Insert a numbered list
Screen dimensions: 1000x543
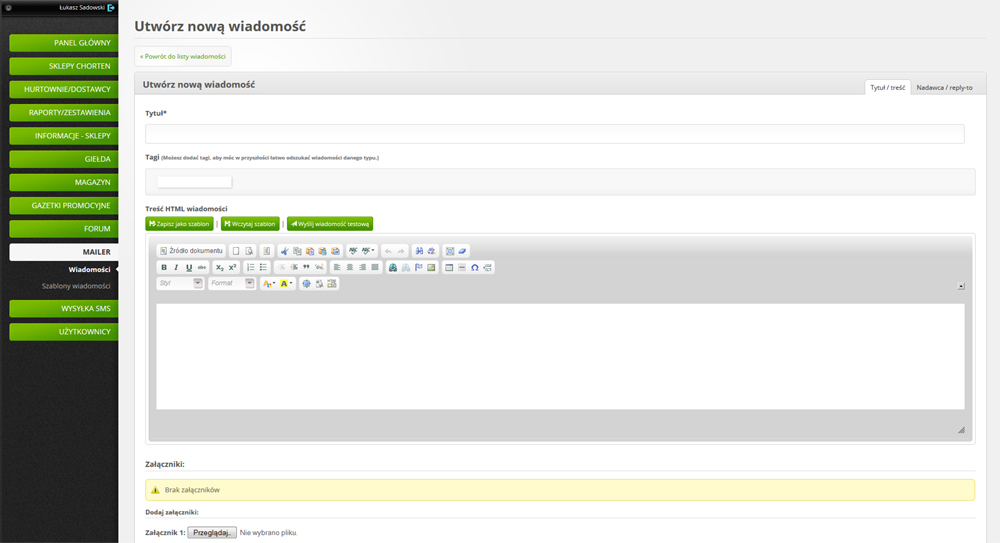[x=251, y=267]
